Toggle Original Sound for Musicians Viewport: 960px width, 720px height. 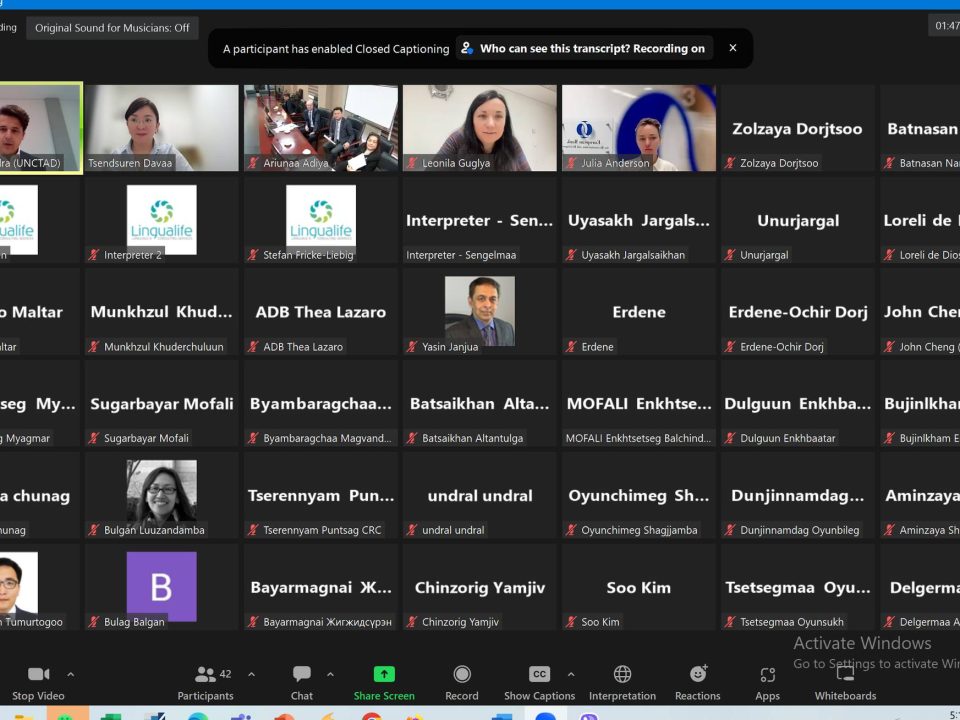112,28
